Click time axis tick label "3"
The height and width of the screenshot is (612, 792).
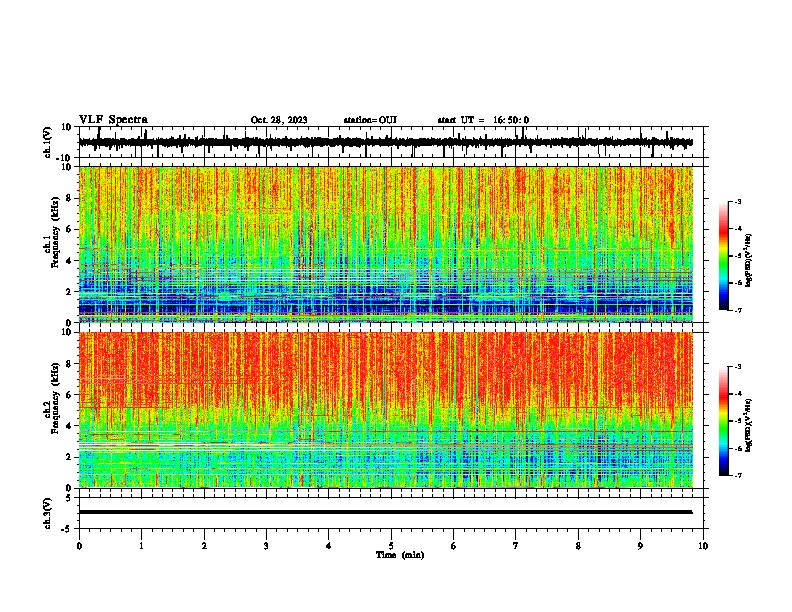pos(266,546)
